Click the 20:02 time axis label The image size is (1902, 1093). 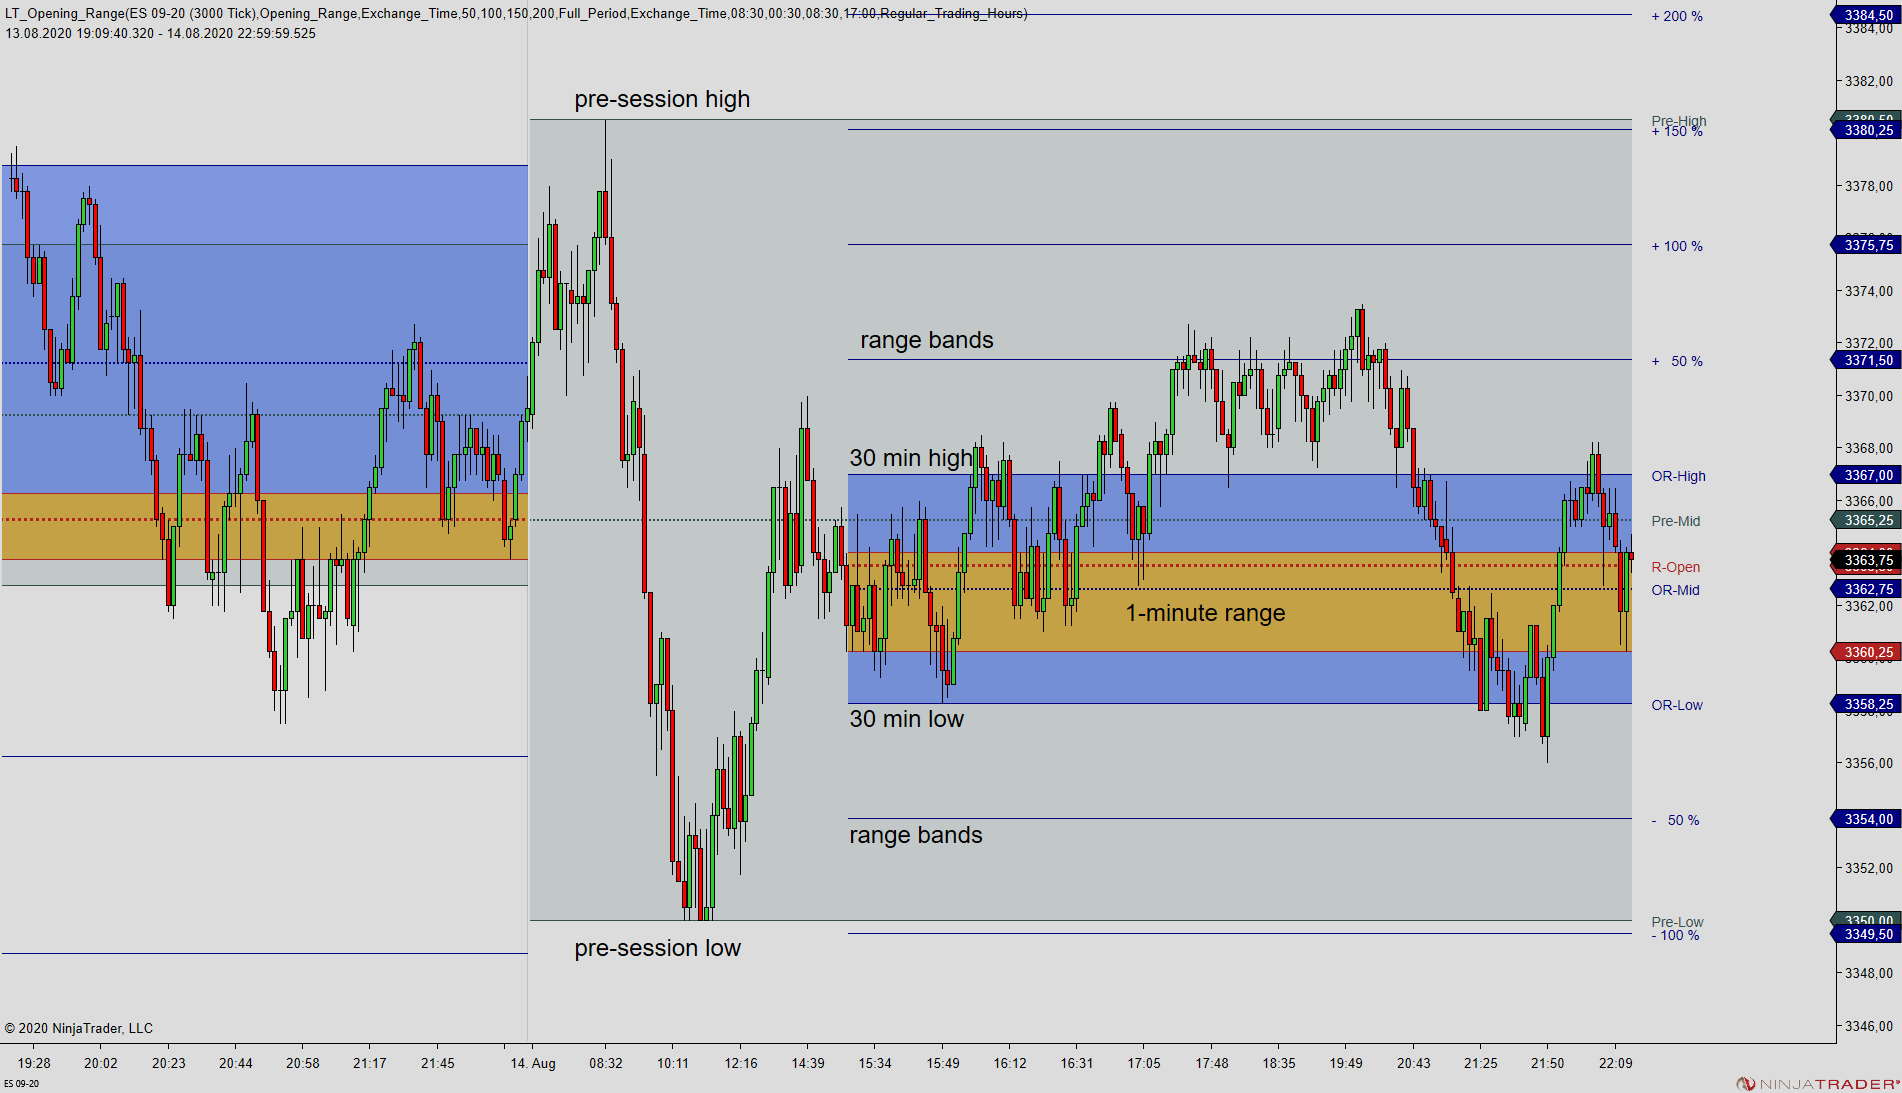101,1063
